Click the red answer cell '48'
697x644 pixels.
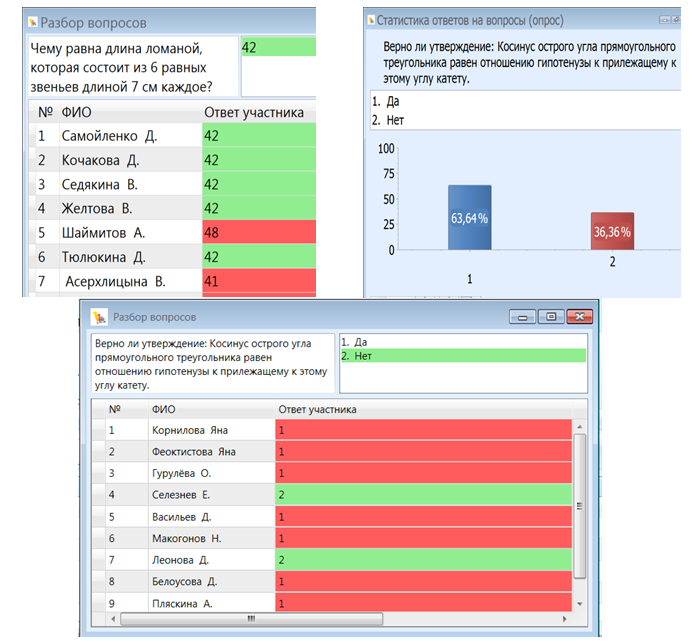click(259, 232)
